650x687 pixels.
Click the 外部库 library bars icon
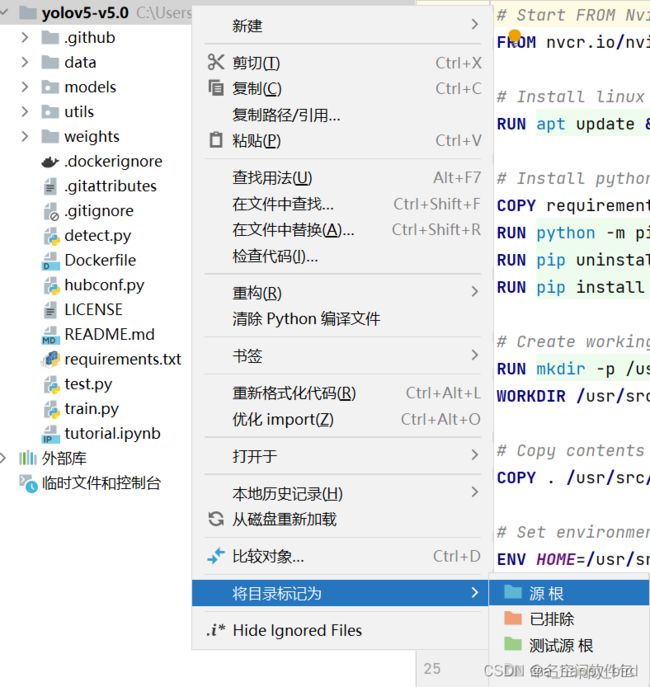pos(28,458)
